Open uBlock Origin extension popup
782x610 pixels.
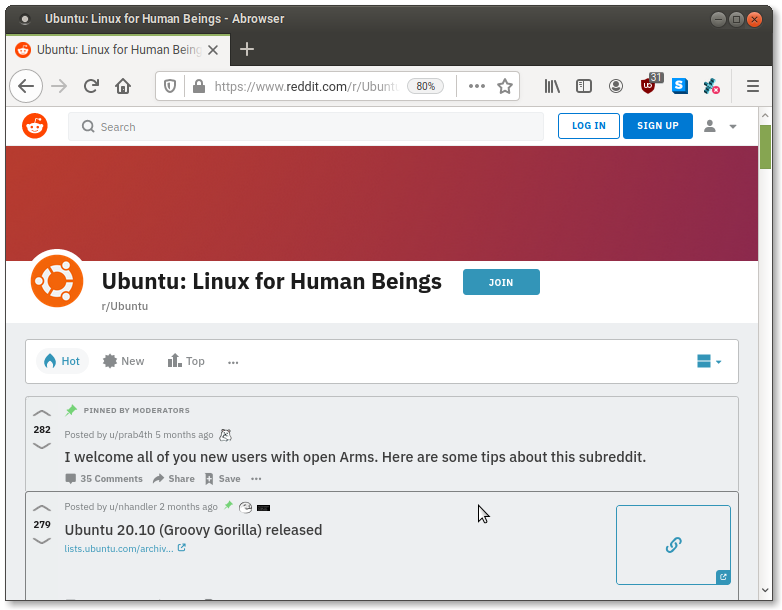[648, 85]
